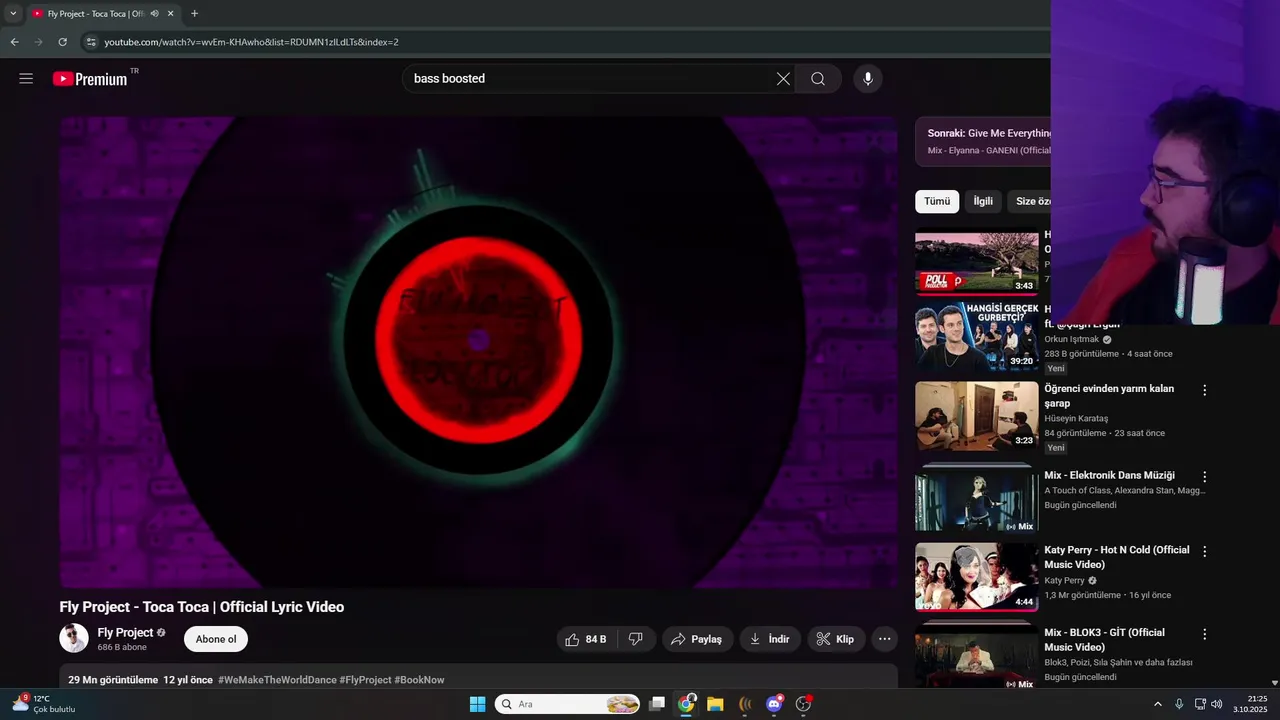Run search with magnifier button
The image size is (1280, 720).
click(818, 79)
